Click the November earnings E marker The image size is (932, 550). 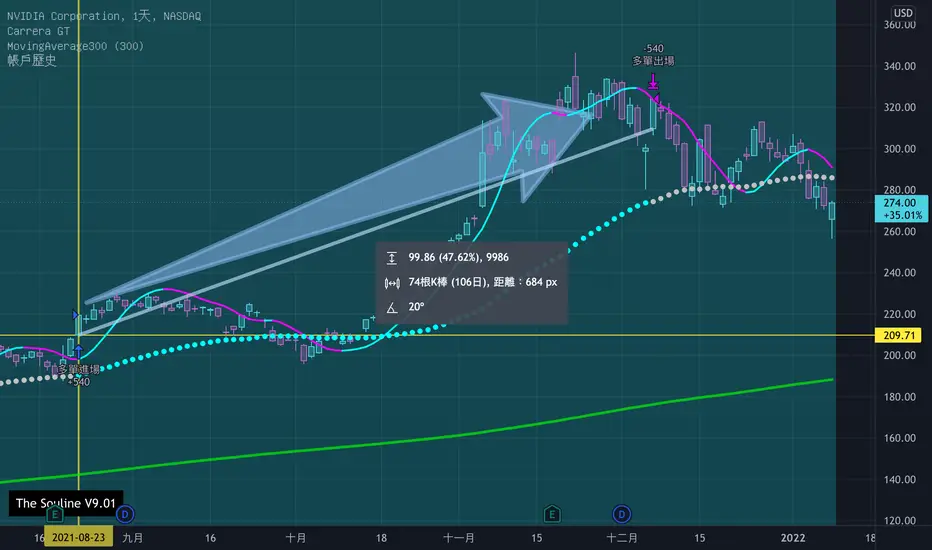pos(552,514)
